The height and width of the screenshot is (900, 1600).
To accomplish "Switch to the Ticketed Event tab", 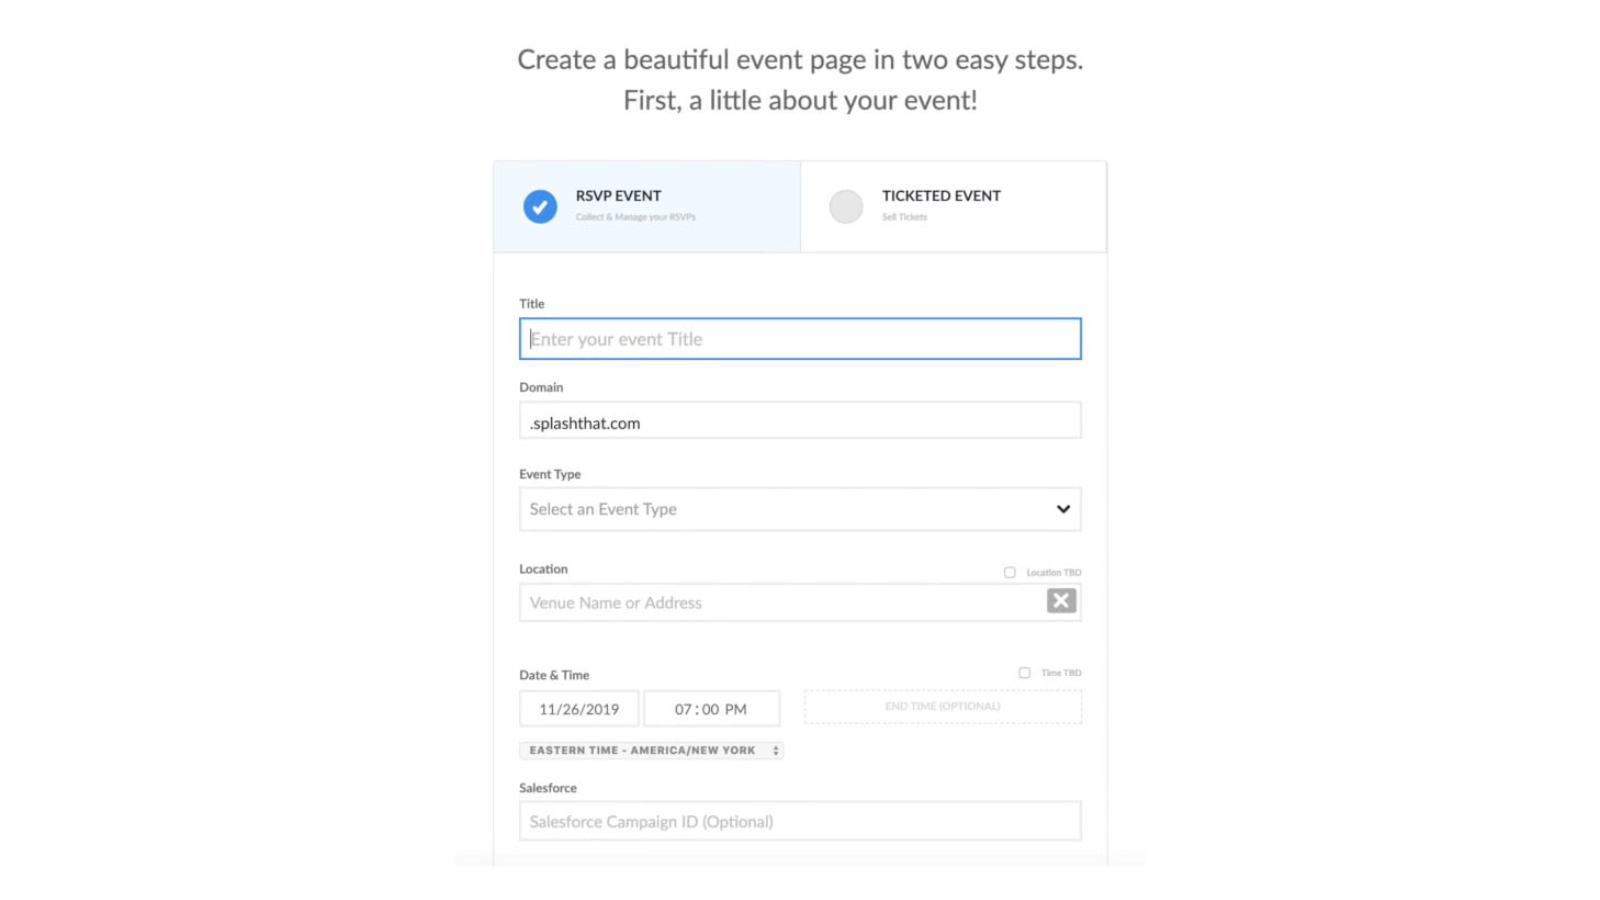I will pos(952,206).
